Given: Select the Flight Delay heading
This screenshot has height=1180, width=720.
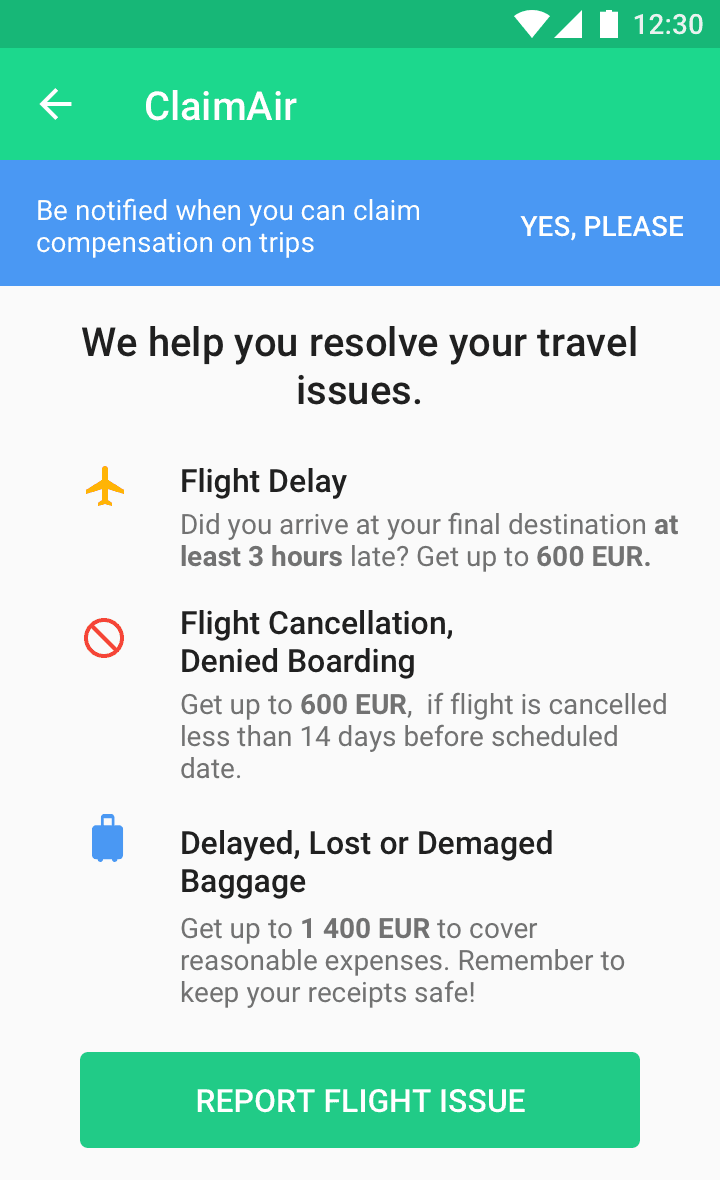Looking at the screenshot, I should [x=263, y=482].
